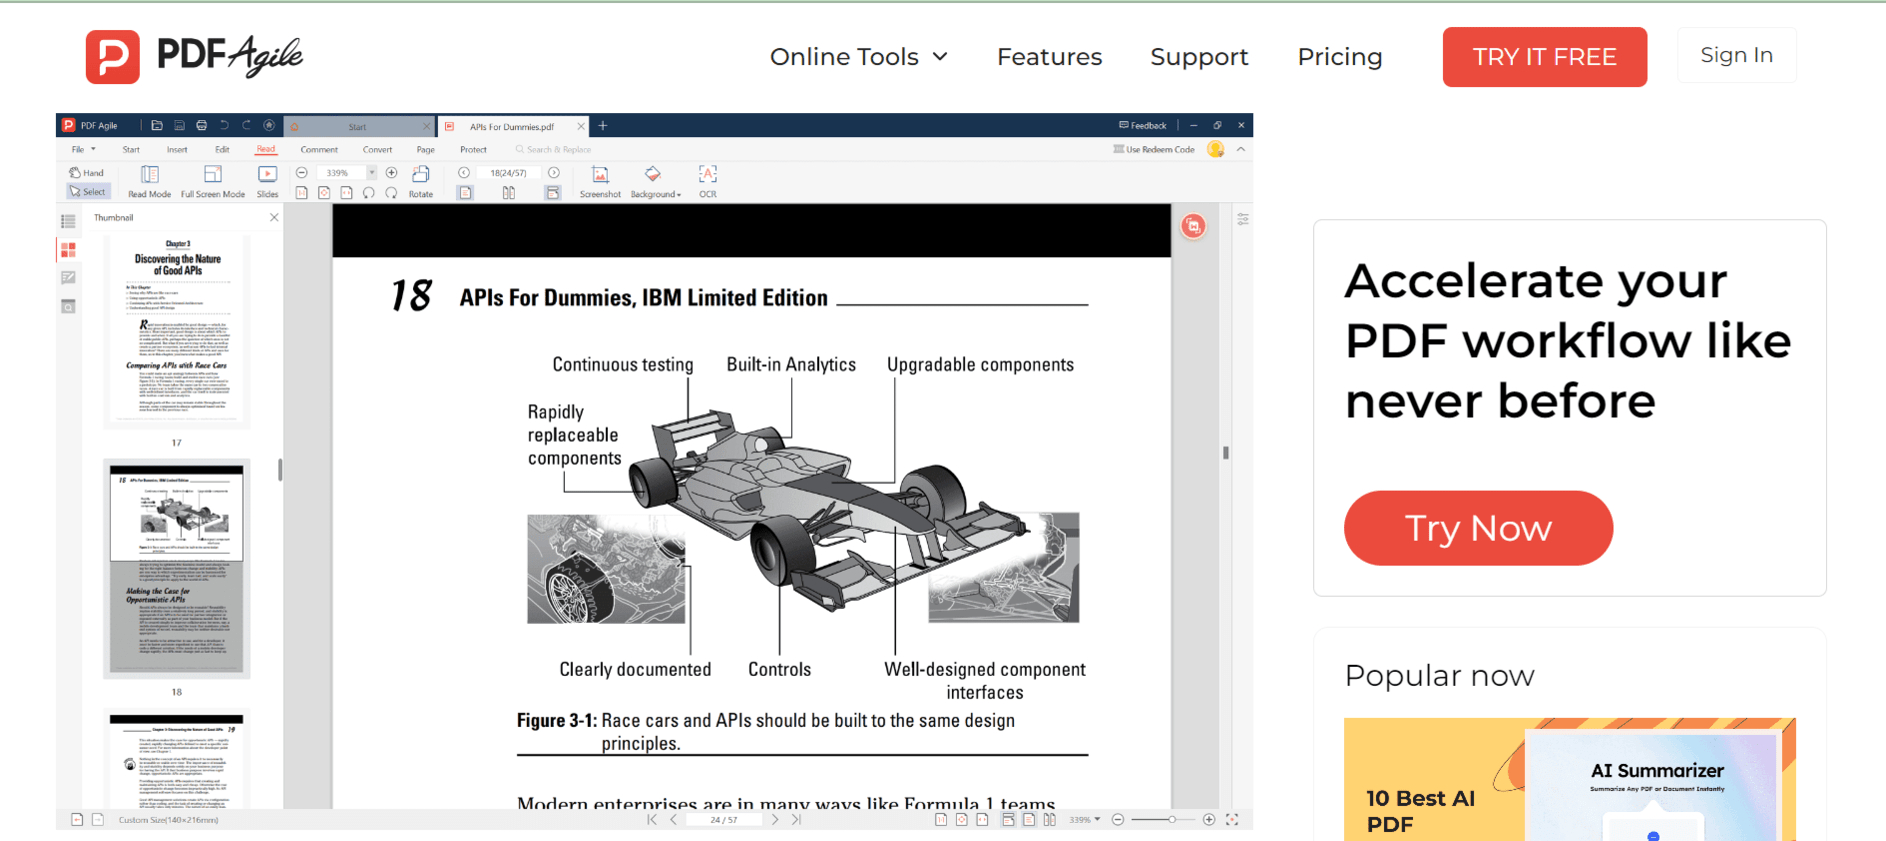Open the Page ribbon tab
The height and width of the screenshot is (841, 1886).
tap(425, 150)
